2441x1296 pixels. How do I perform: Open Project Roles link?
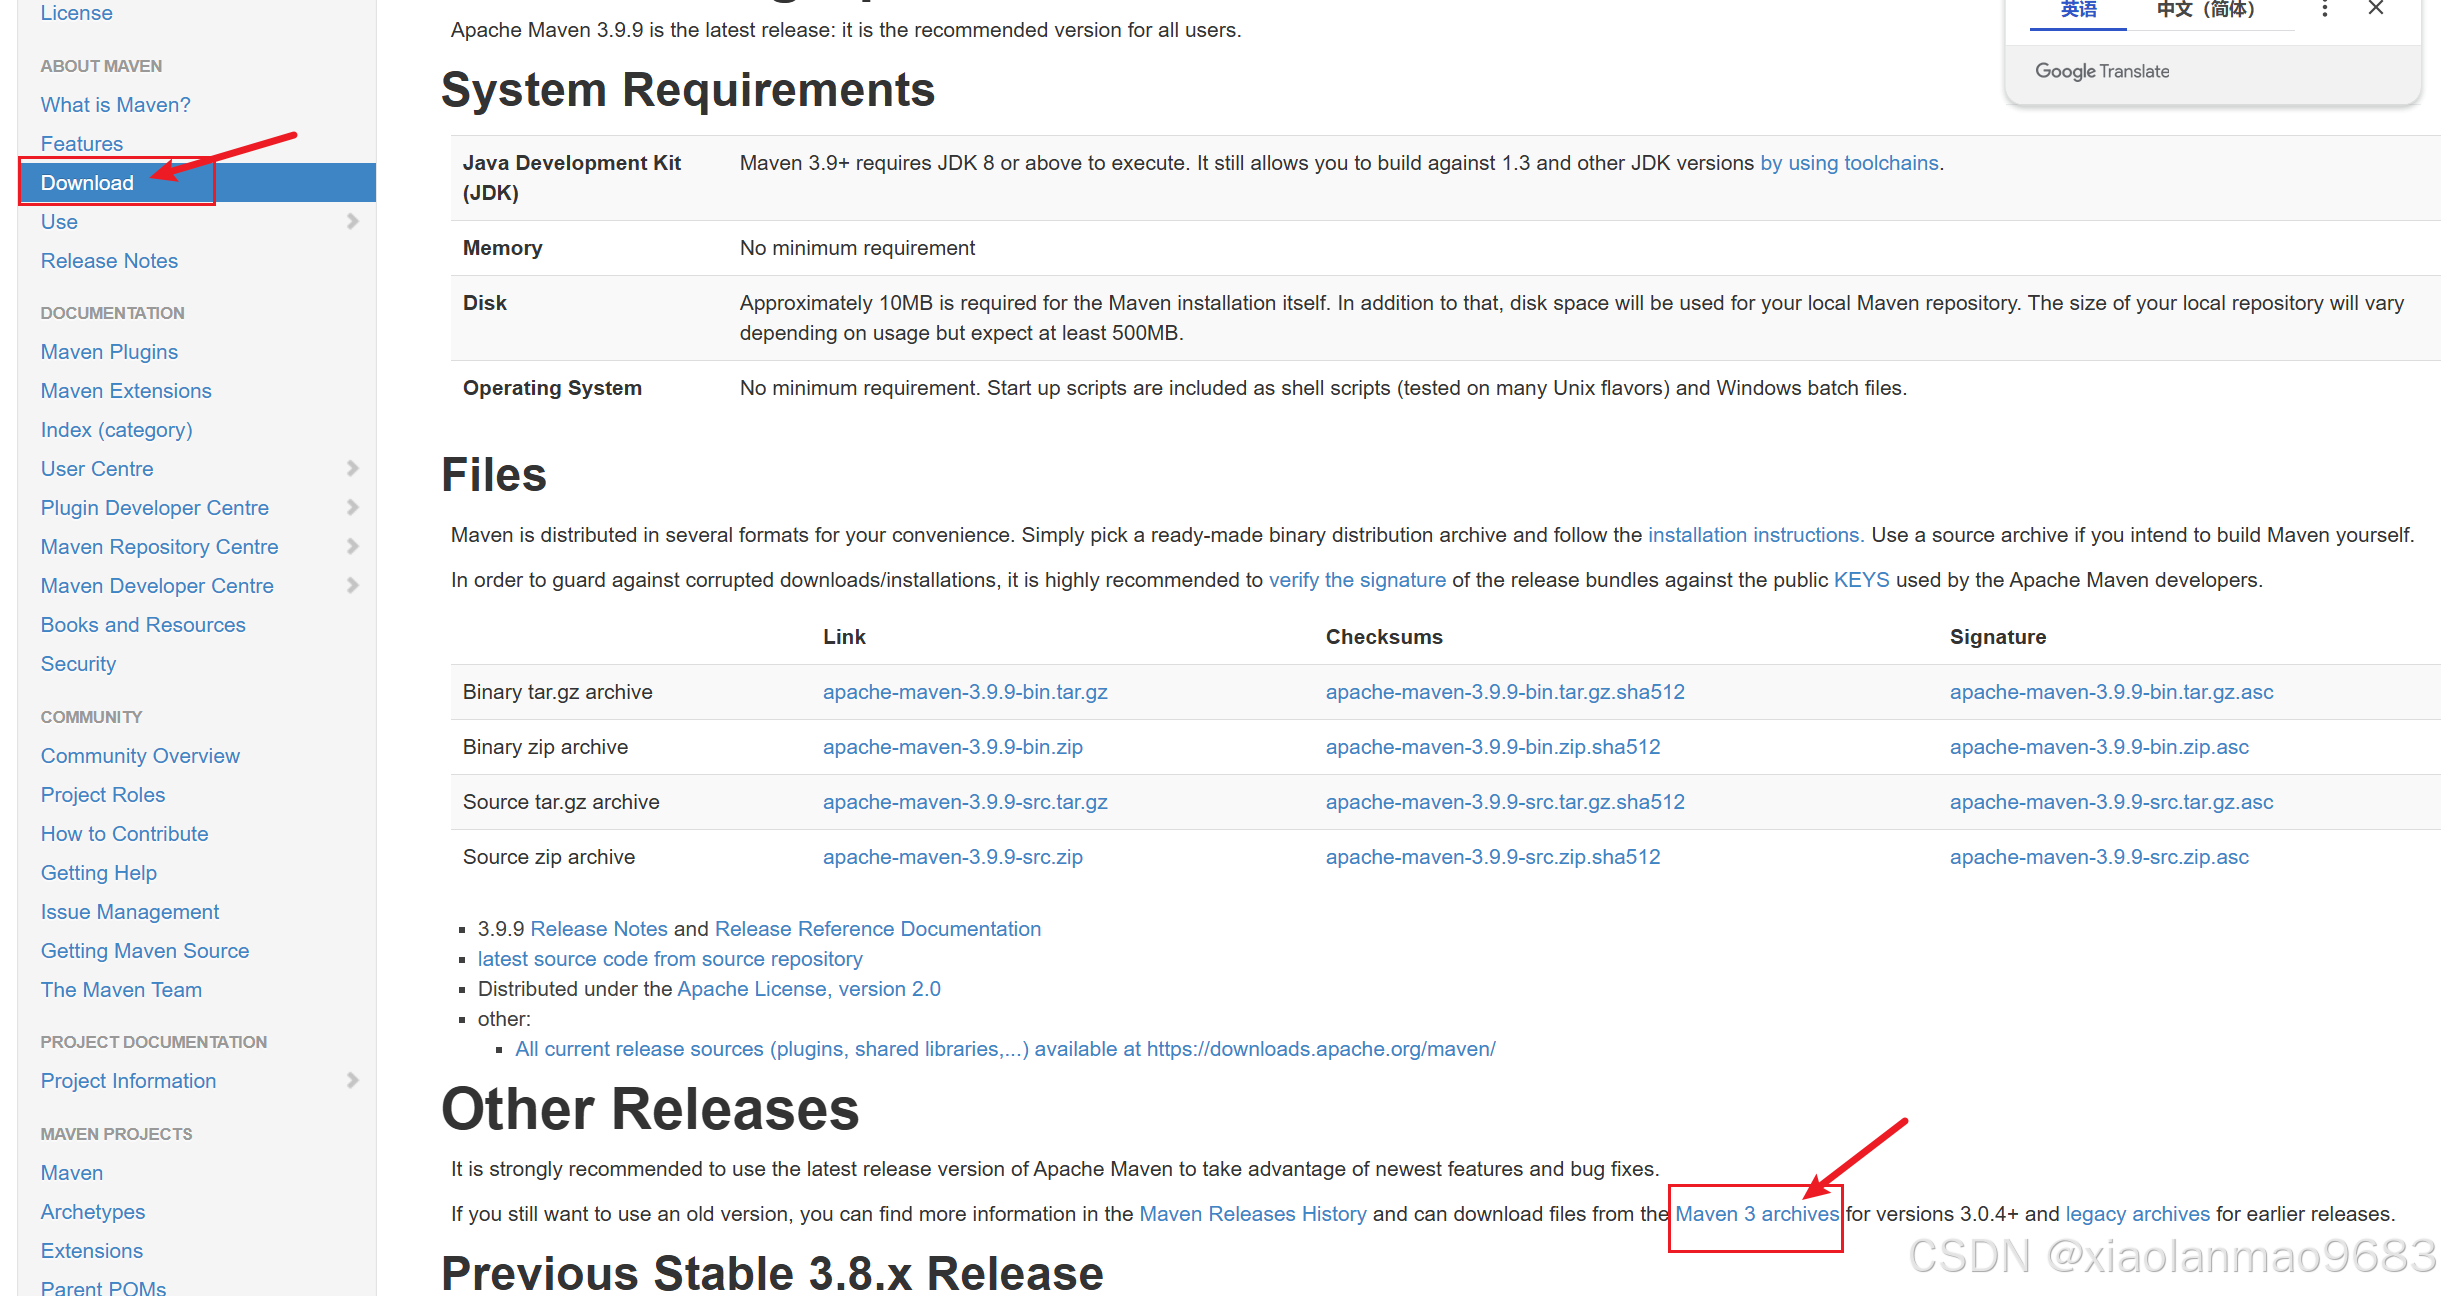103,795
